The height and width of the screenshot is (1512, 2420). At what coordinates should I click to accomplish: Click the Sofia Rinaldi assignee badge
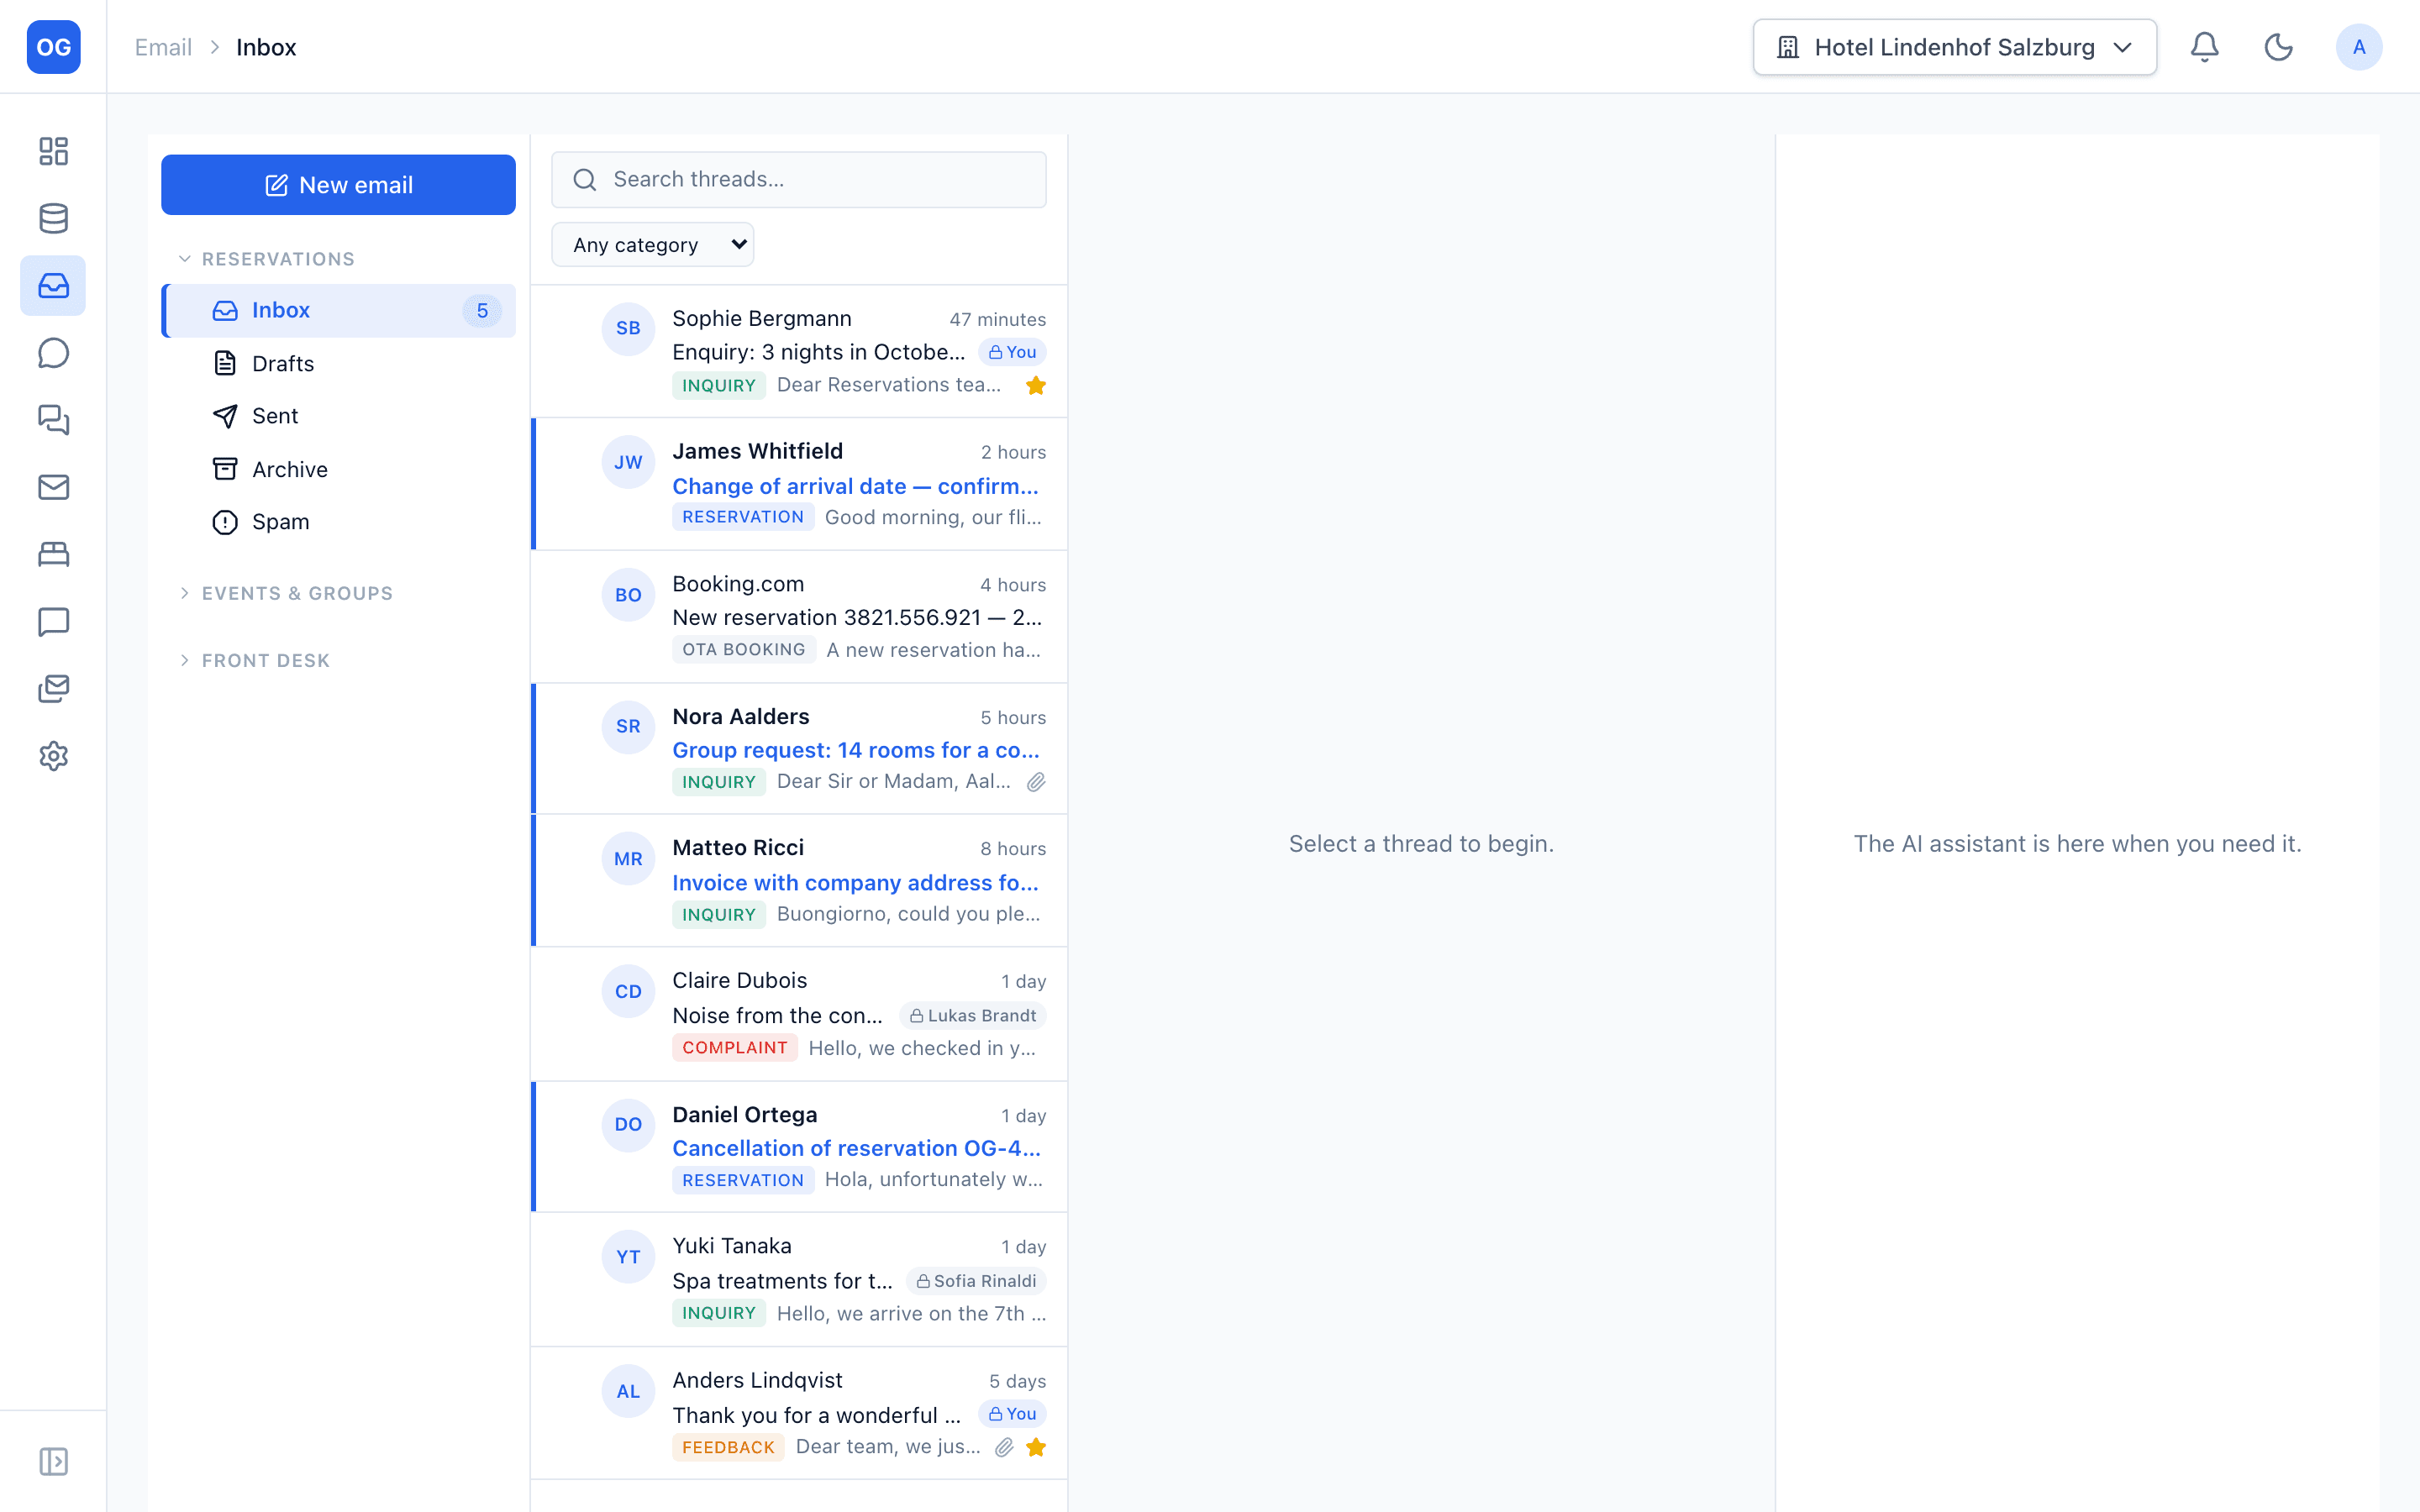(x=976, y=1281)
